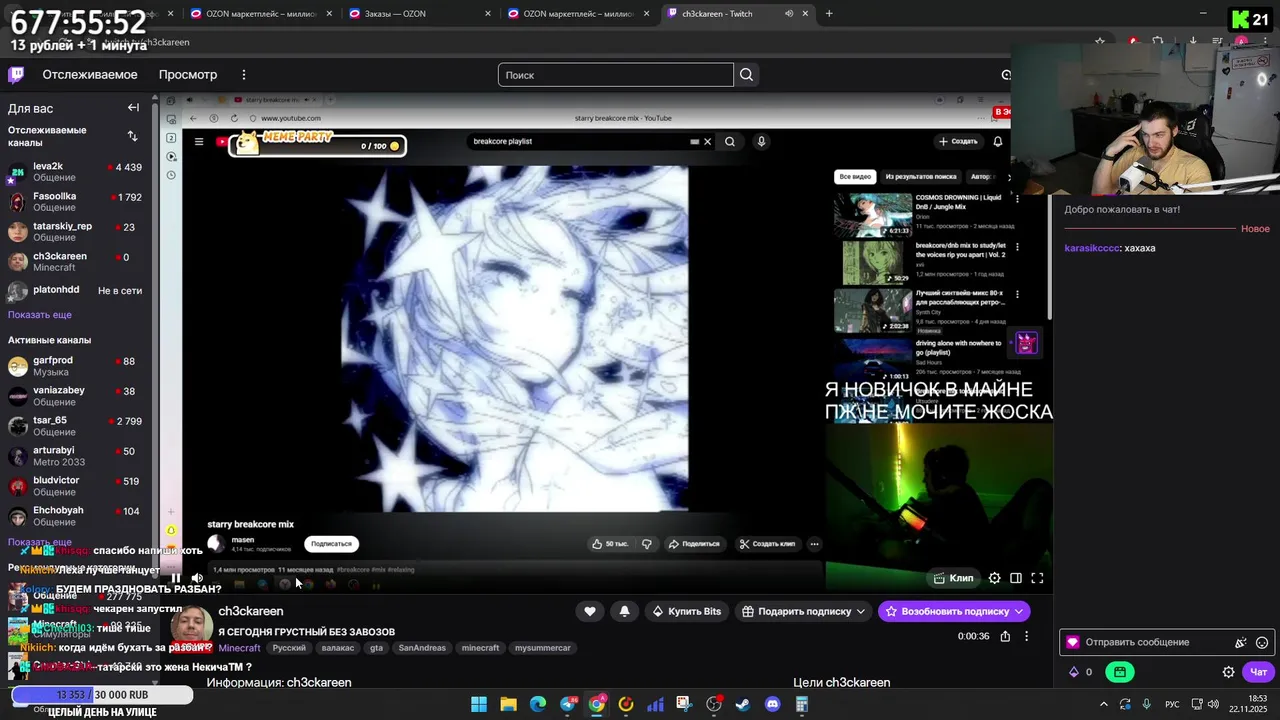The height and width of the screenshot is (720, 1280).
Task: Share the stream via share icon
Action: coord(1005,636)
